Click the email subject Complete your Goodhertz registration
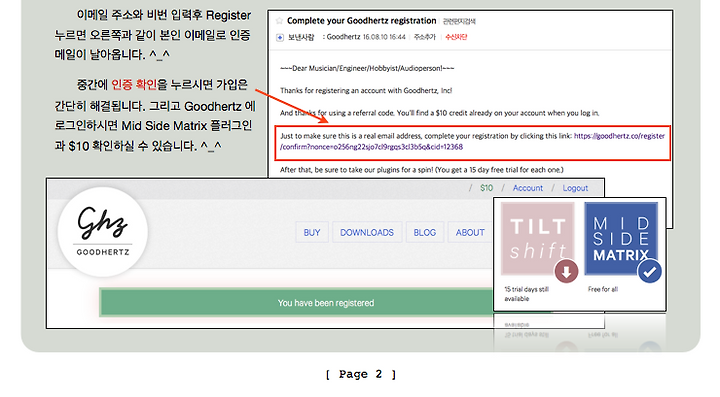 (361, 21)
